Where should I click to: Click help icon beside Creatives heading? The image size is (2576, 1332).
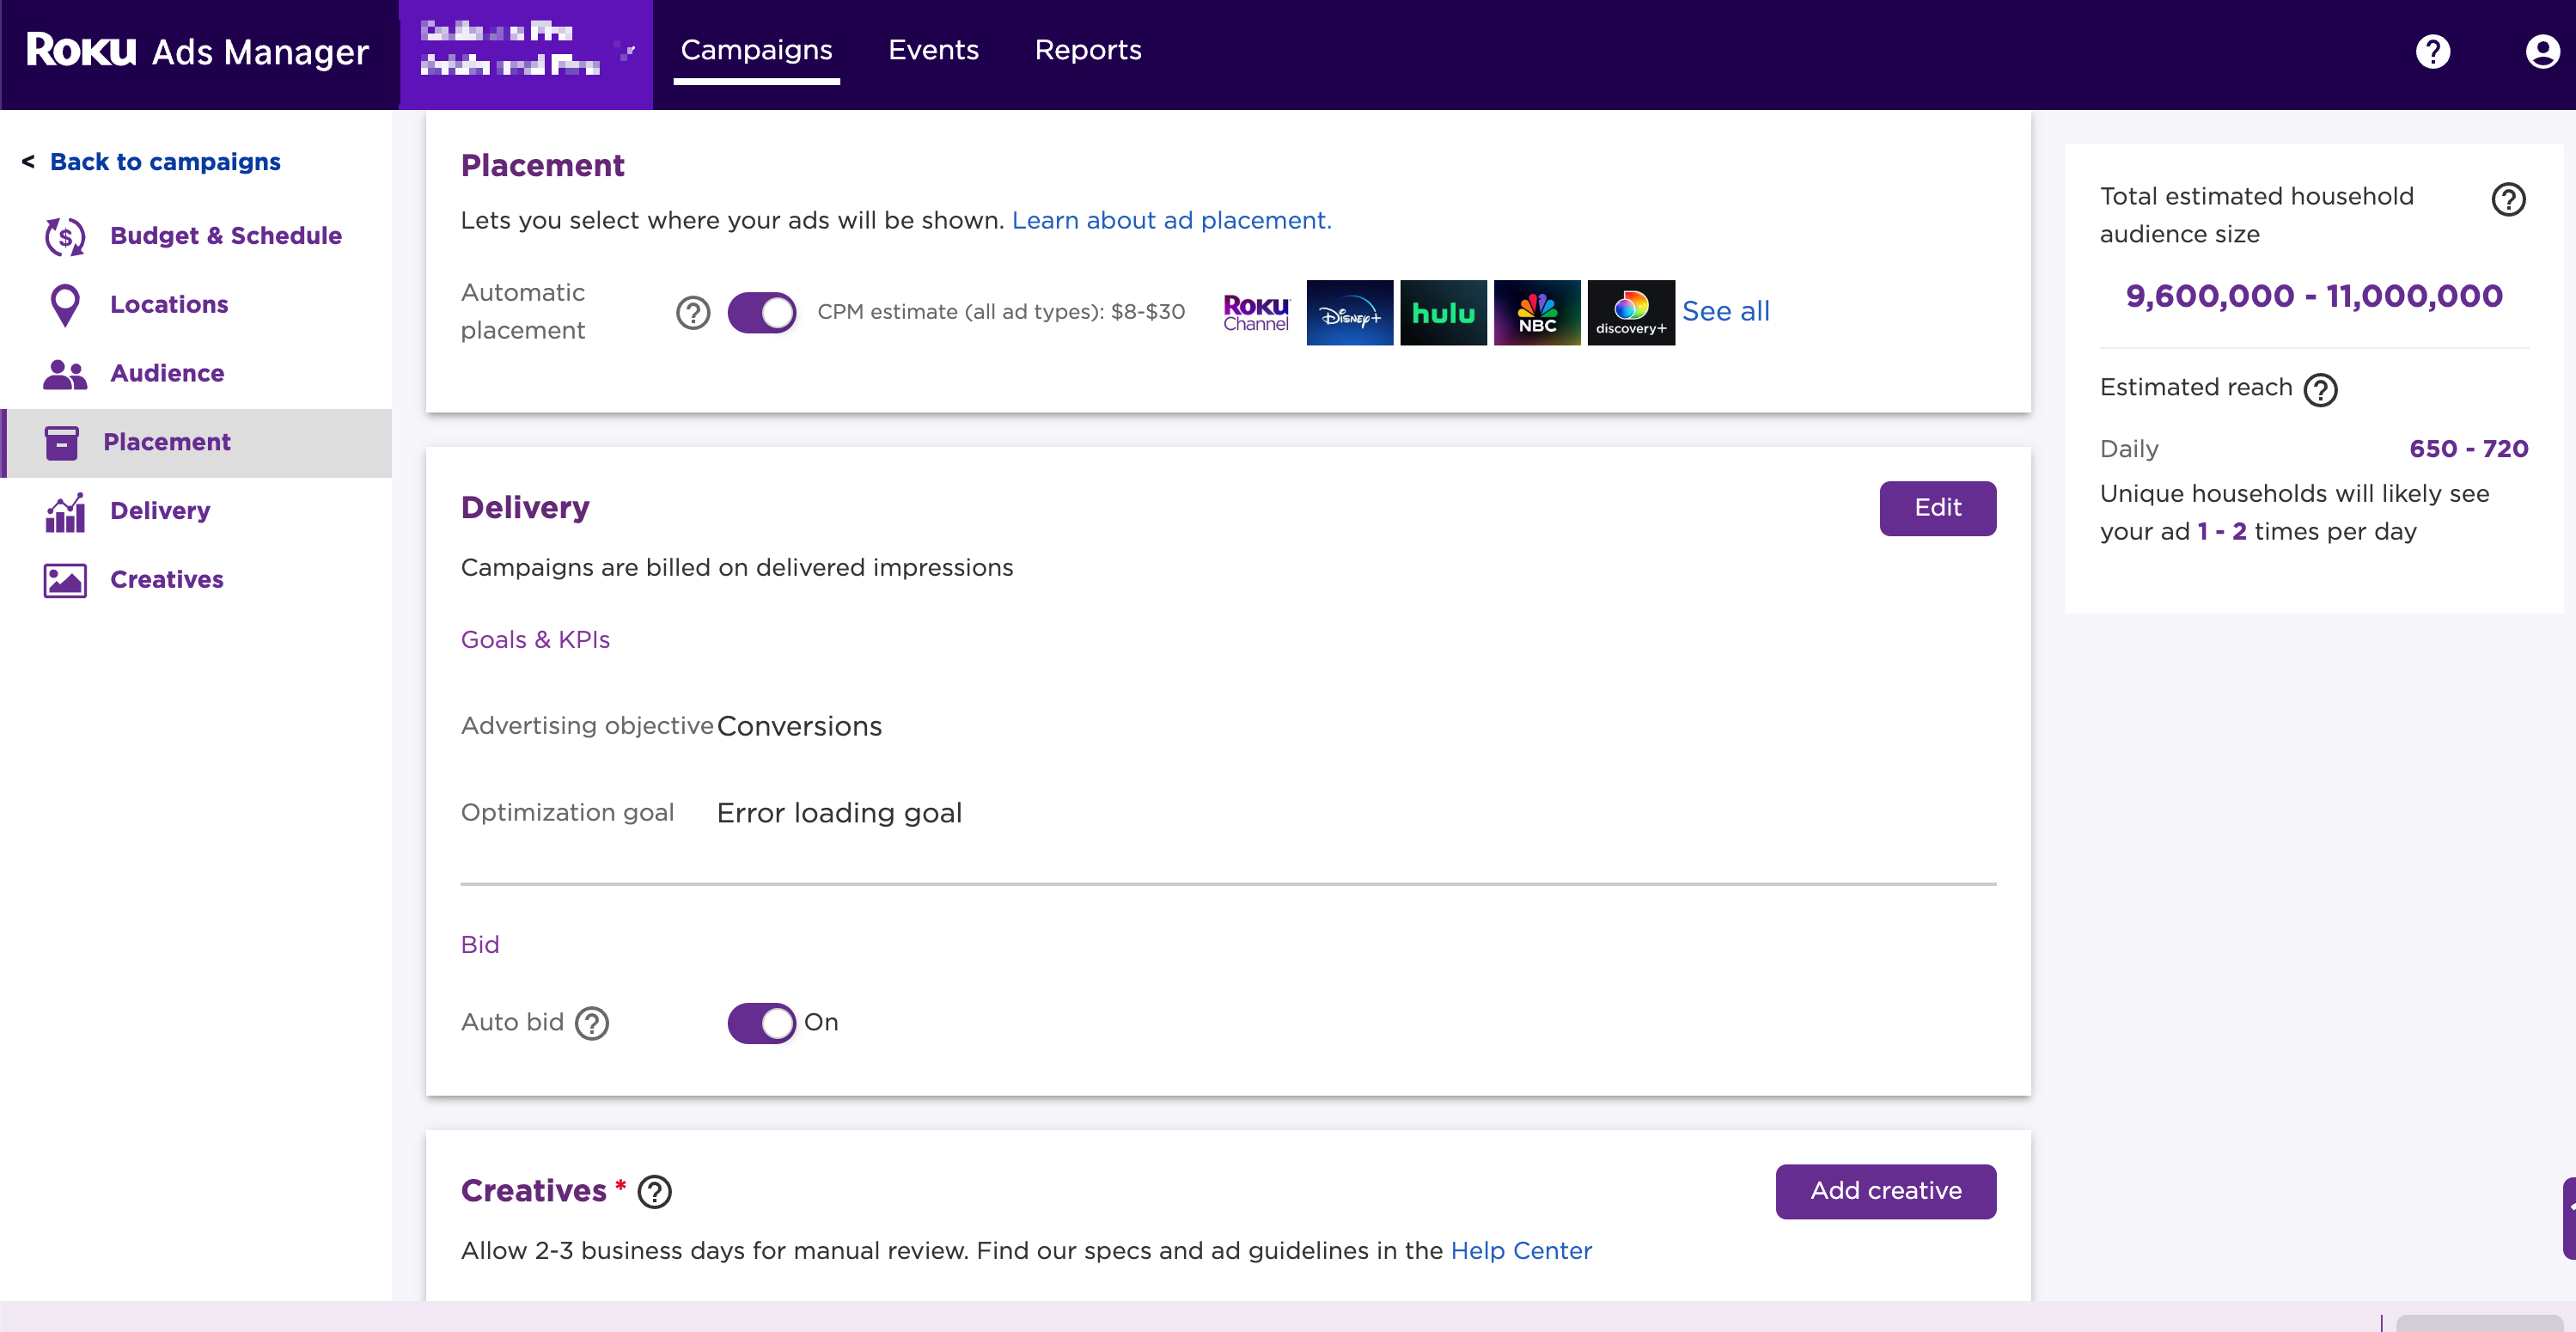pos(655,1192)
